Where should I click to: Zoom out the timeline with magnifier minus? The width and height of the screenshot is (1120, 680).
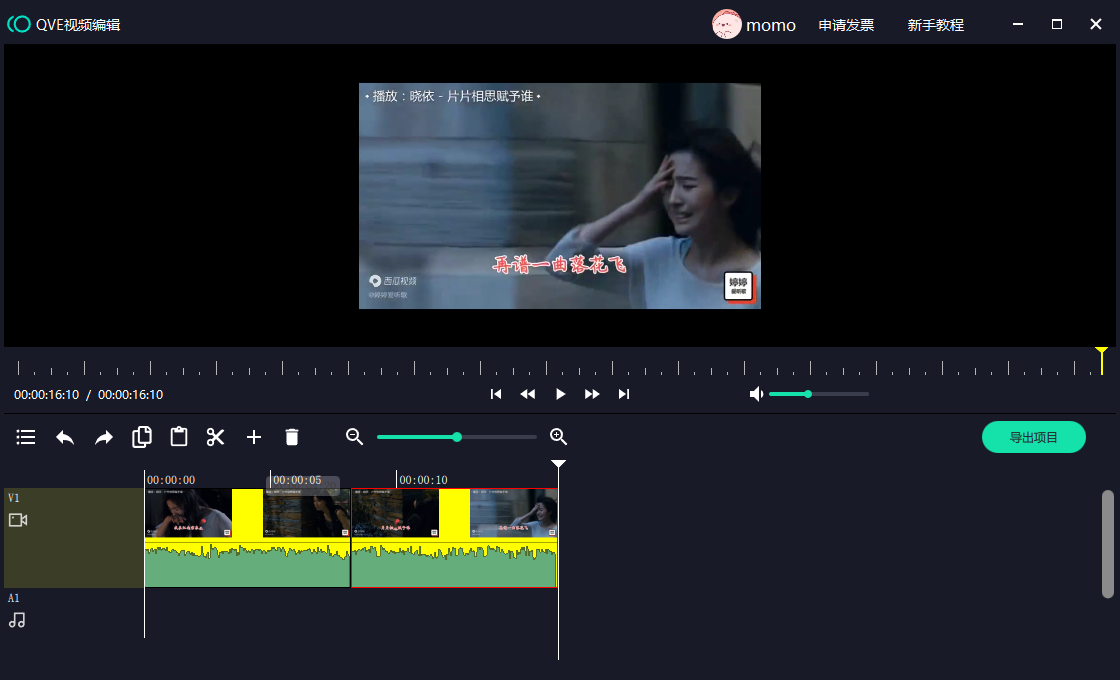coord(354,437)
